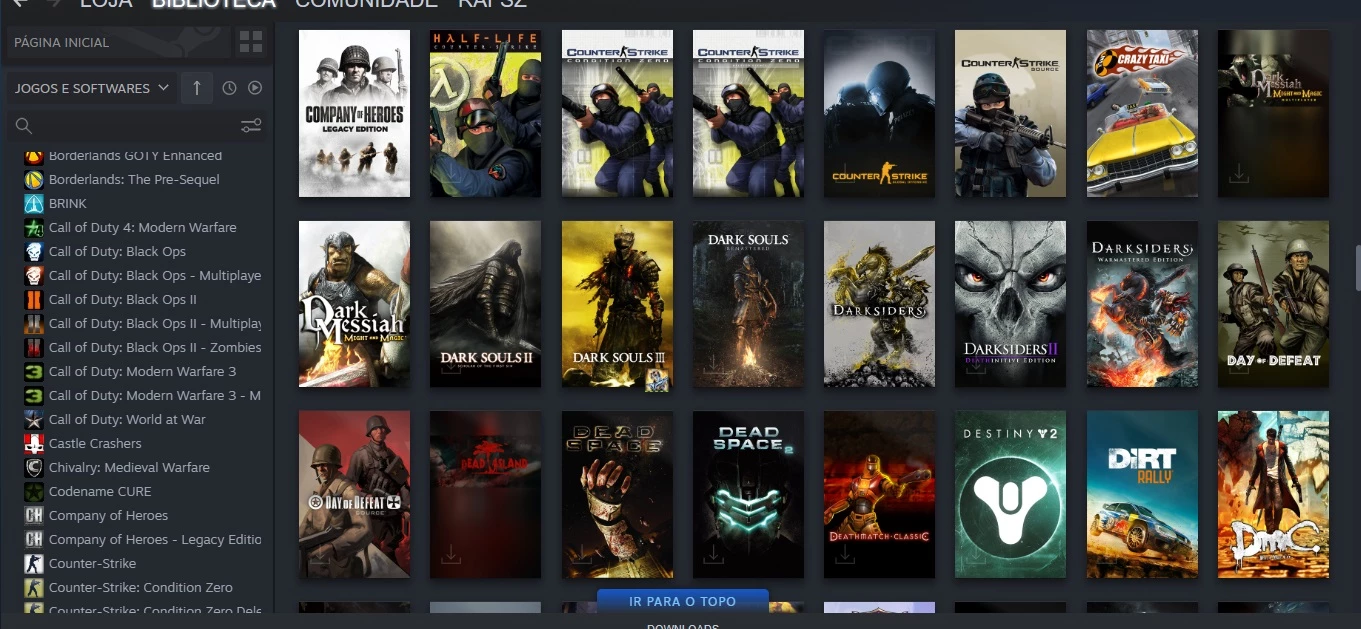Open the Dark Souls II cover
Screen dimensions: 1361x629
tap(485, 304)
